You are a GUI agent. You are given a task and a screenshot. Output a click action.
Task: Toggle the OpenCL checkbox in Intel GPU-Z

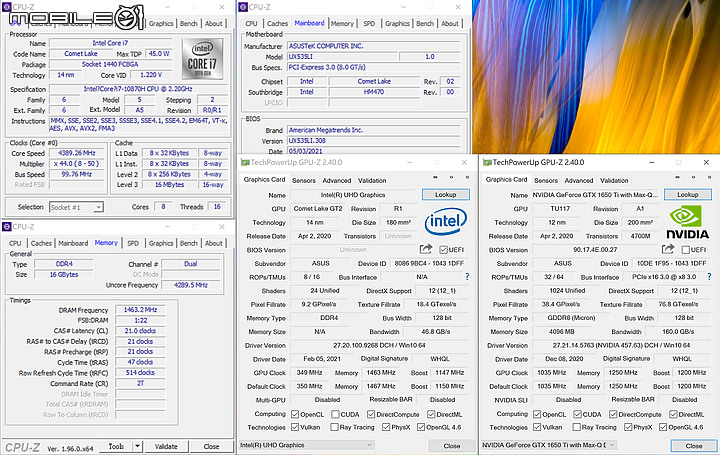(x=295, y=414)
